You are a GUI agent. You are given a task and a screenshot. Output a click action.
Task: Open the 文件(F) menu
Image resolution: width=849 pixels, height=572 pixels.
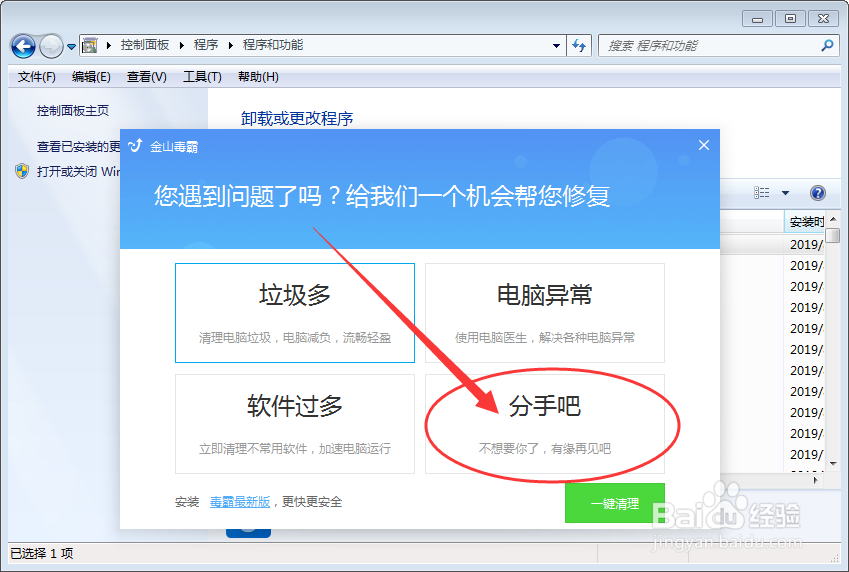(x=36, y=77)
